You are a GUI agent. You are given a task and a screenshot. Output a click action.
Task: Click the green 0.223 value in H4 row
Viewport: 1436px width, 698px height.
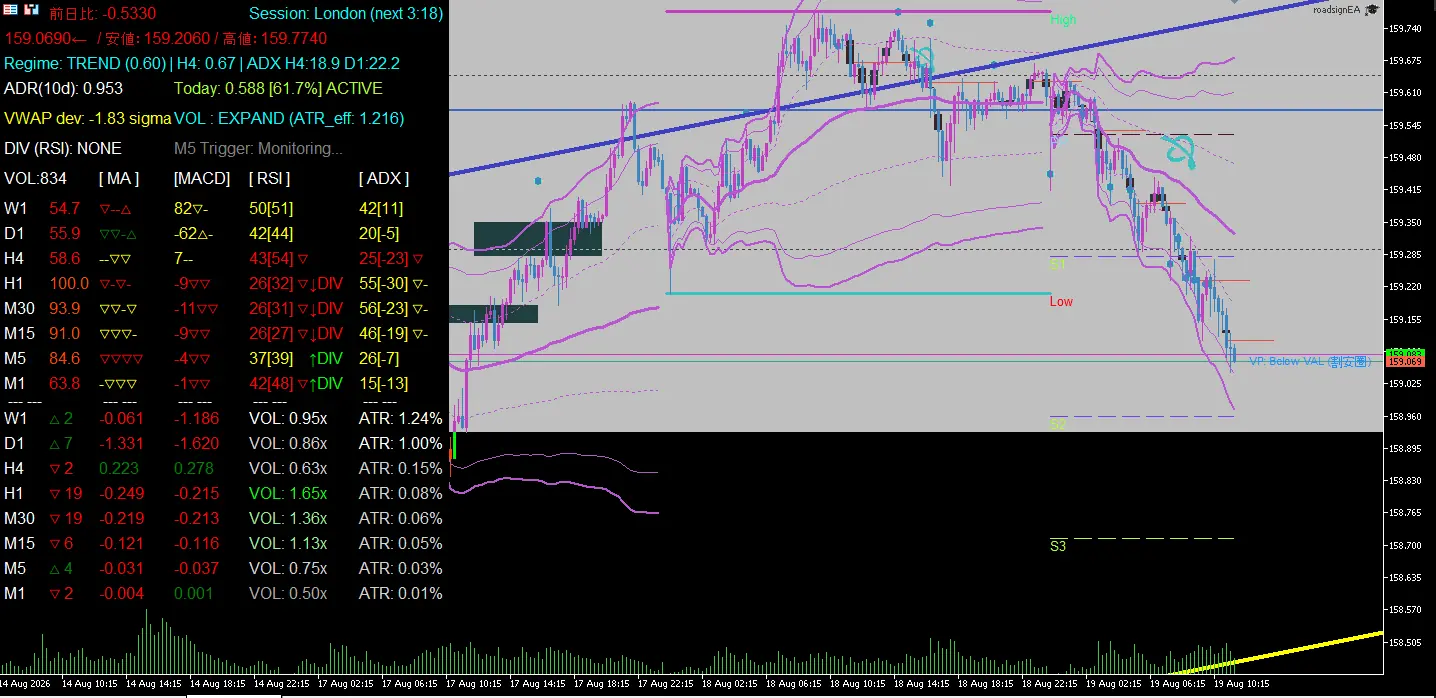coord(119,468)
